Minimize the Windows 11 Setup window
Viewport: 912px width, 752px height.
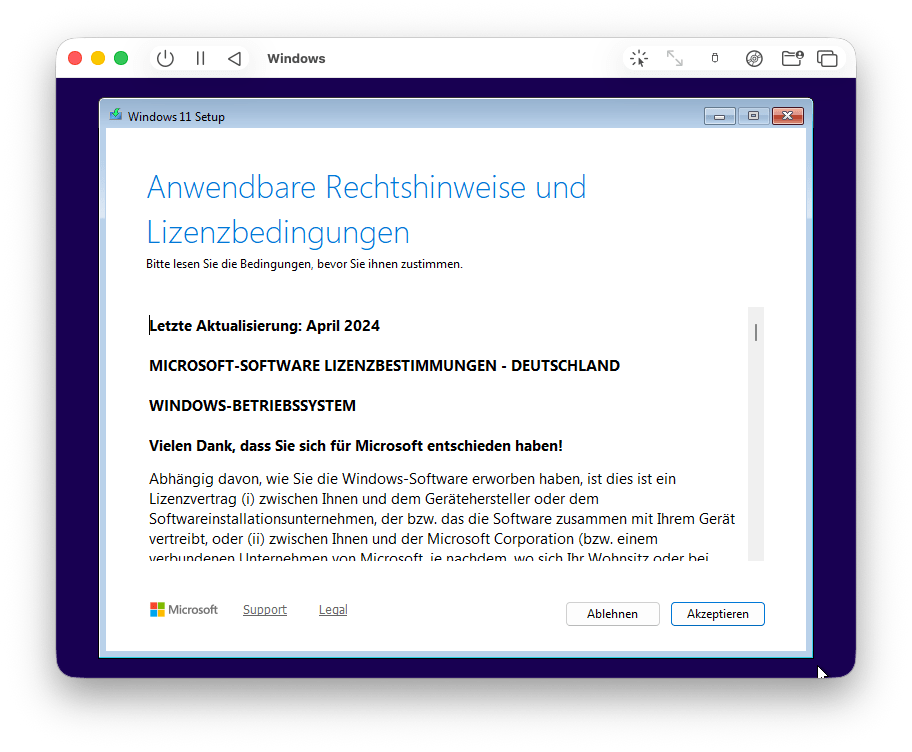coord(719,116)
